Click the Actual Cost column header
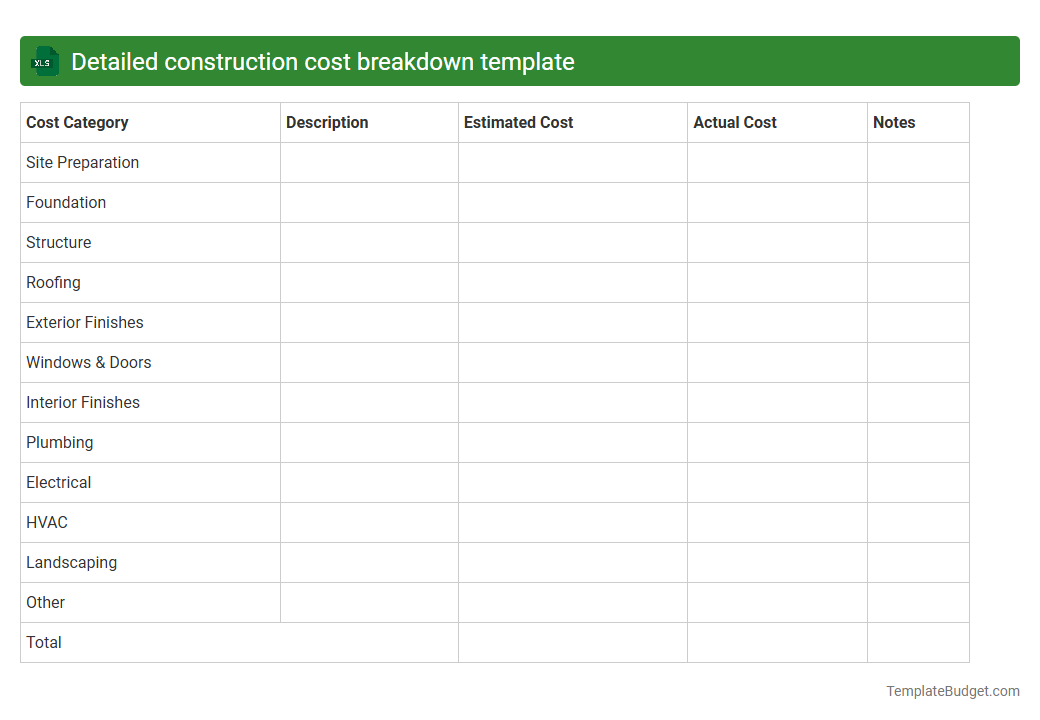The height and width of the screenshot is (720, 1040). [x=735, y=122]
